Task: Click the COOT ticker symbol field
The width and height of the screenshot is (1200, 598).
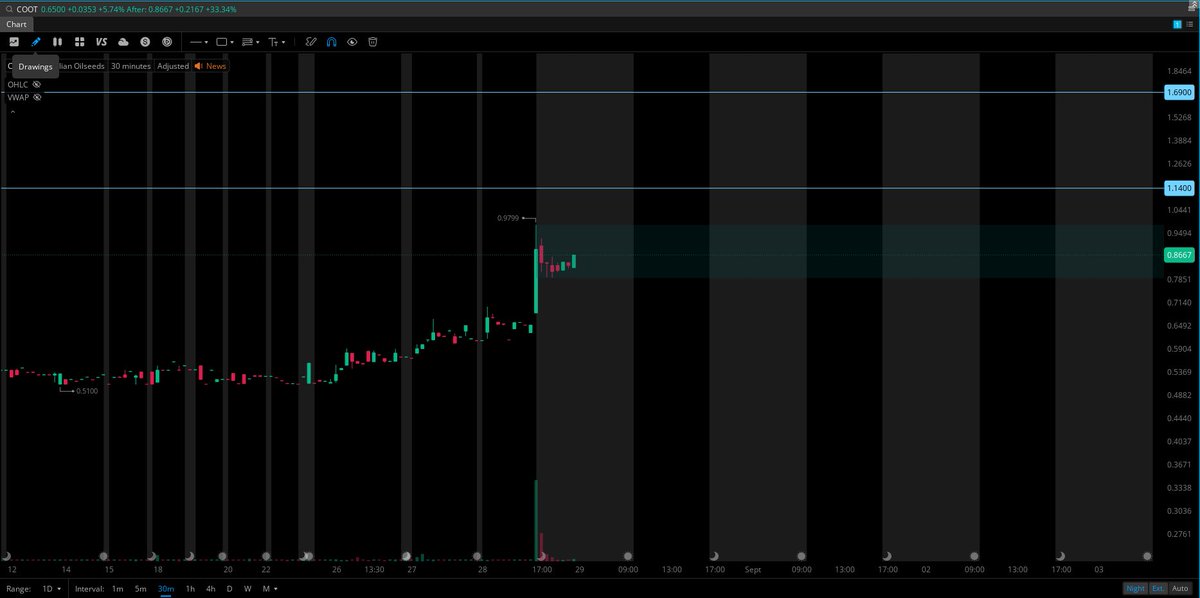Action: [28, 9]
